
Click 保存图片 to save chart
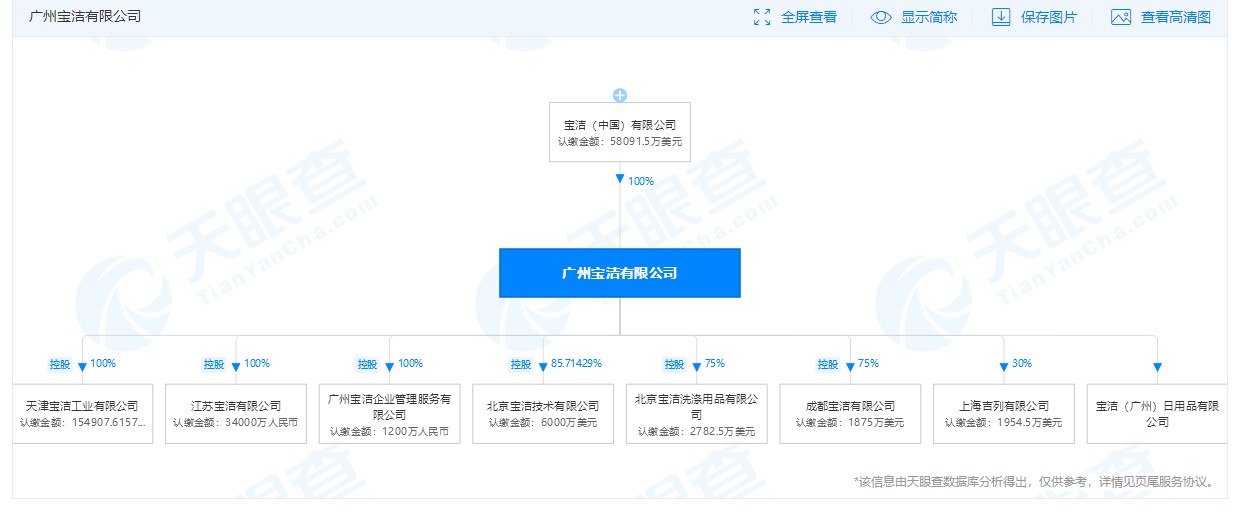click(1048, 17)
